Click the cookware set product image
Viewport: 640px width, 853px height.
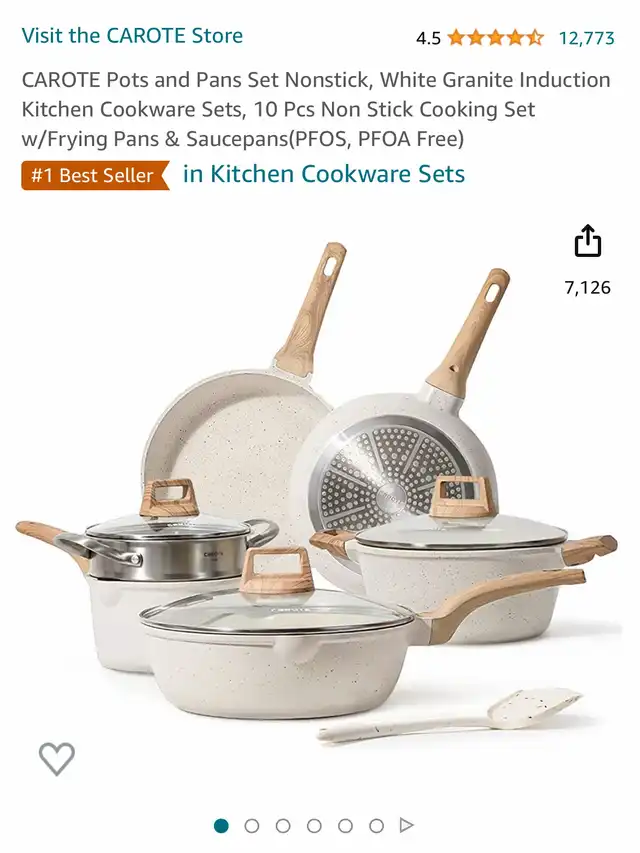(x=317, y=492)
